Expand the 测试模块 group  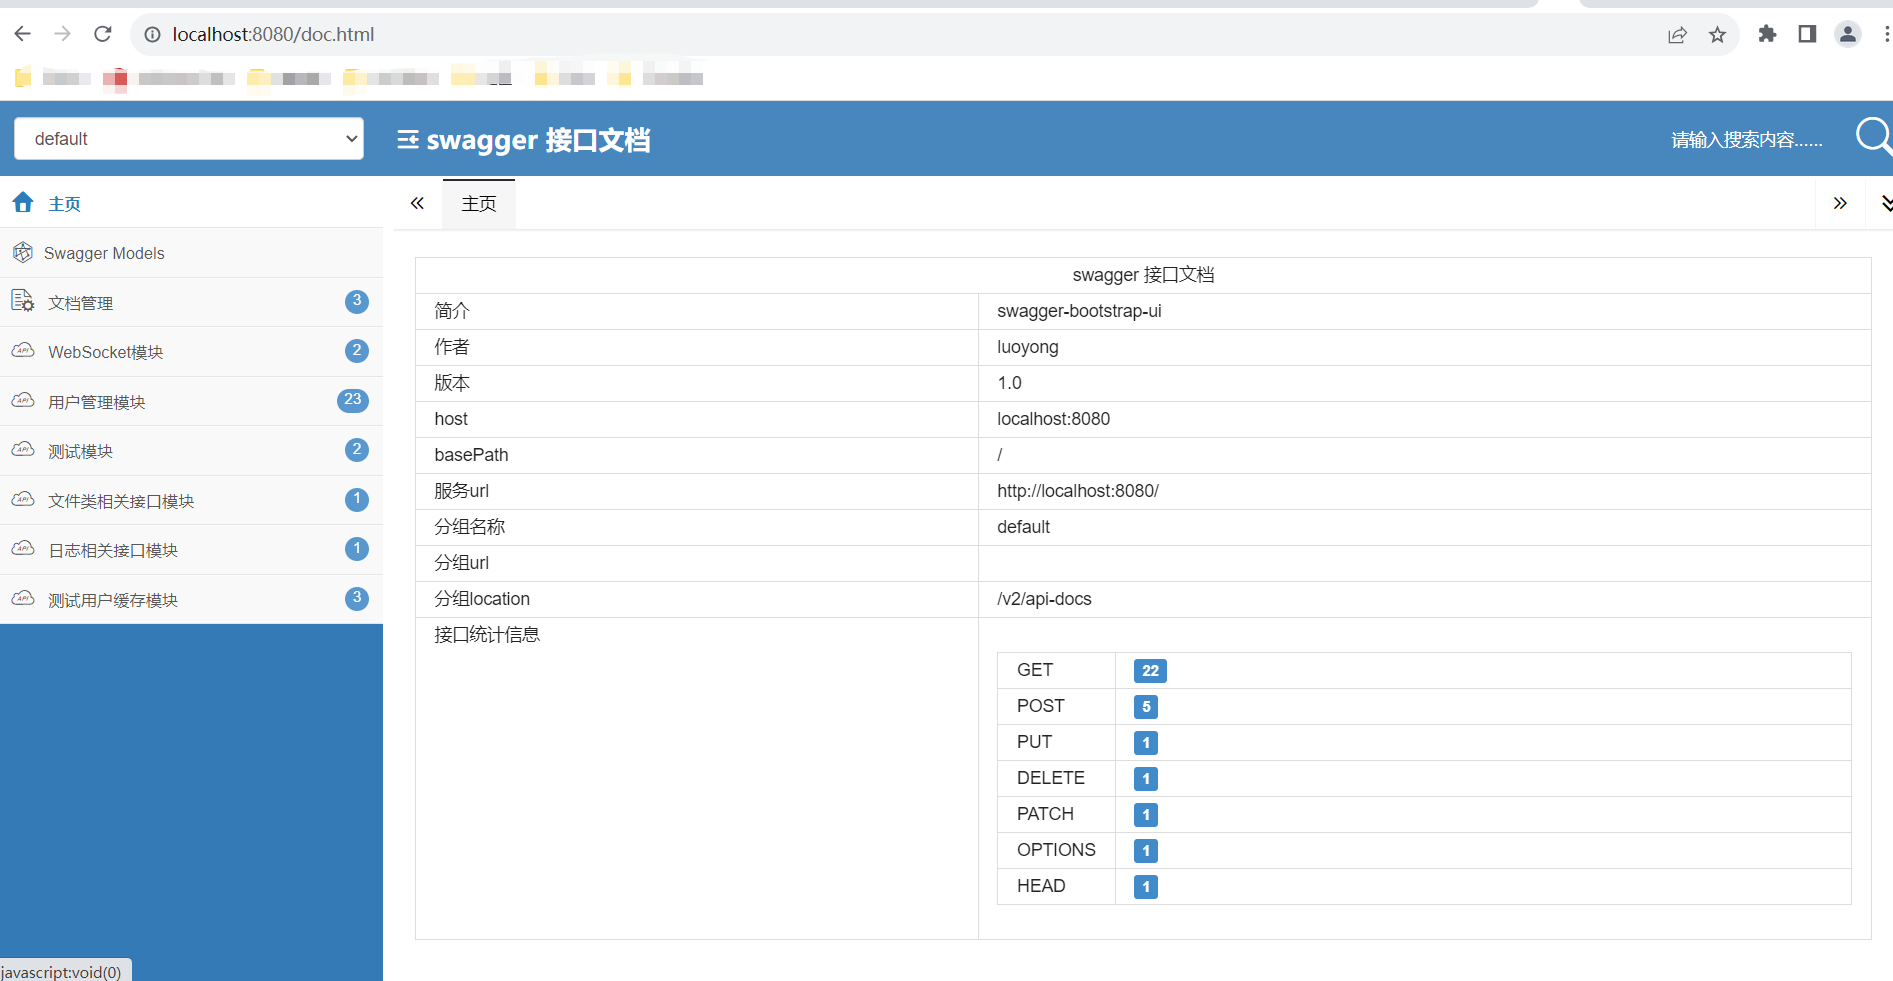tap(191, 451)
